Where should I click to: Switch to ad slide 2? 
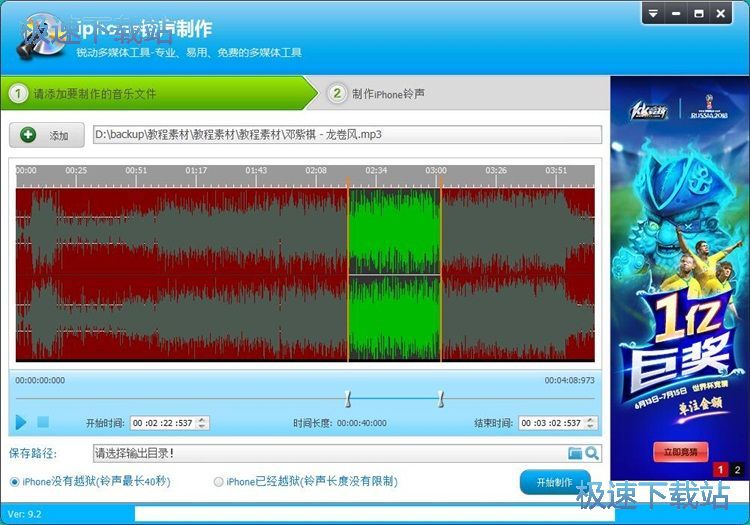pyautogui.click(x=737, y=470)
